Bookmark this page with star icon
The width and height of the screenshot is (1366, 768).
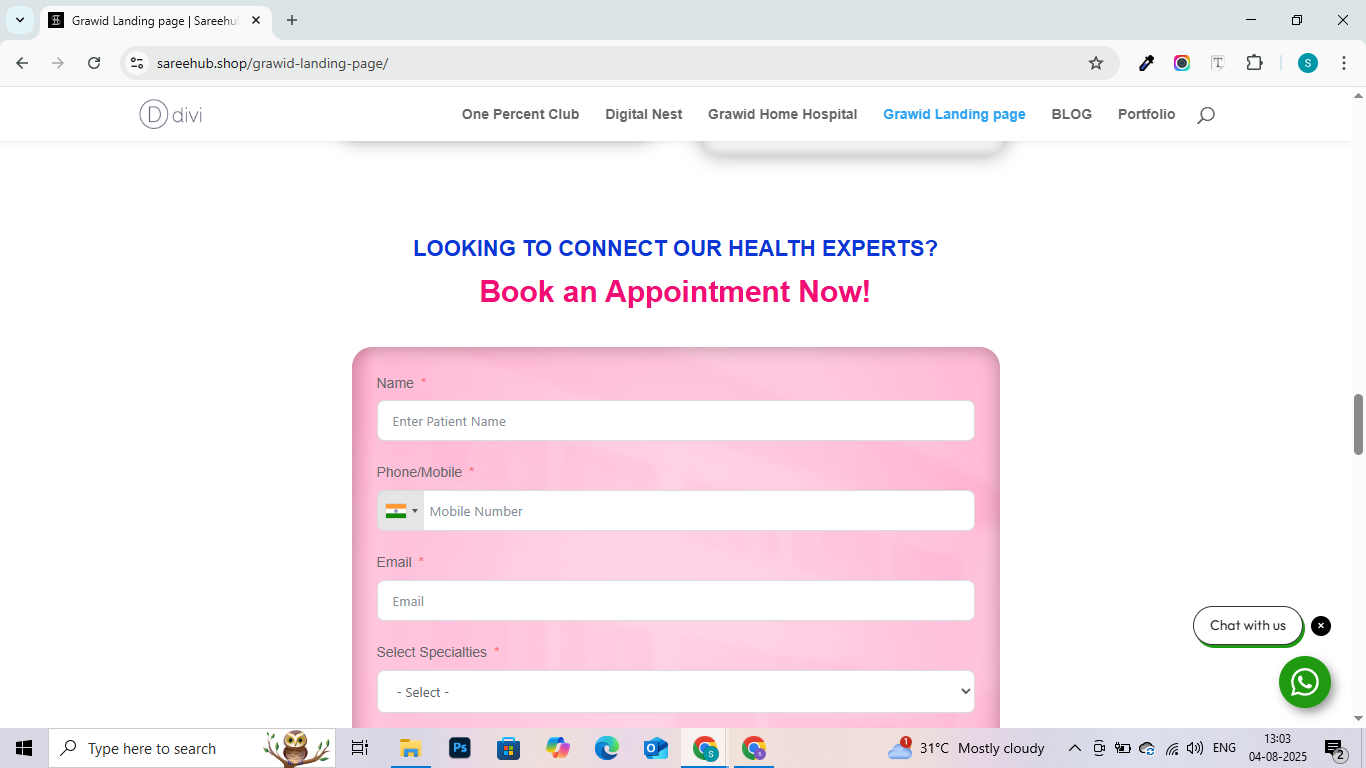click(x=1096, y=63)
